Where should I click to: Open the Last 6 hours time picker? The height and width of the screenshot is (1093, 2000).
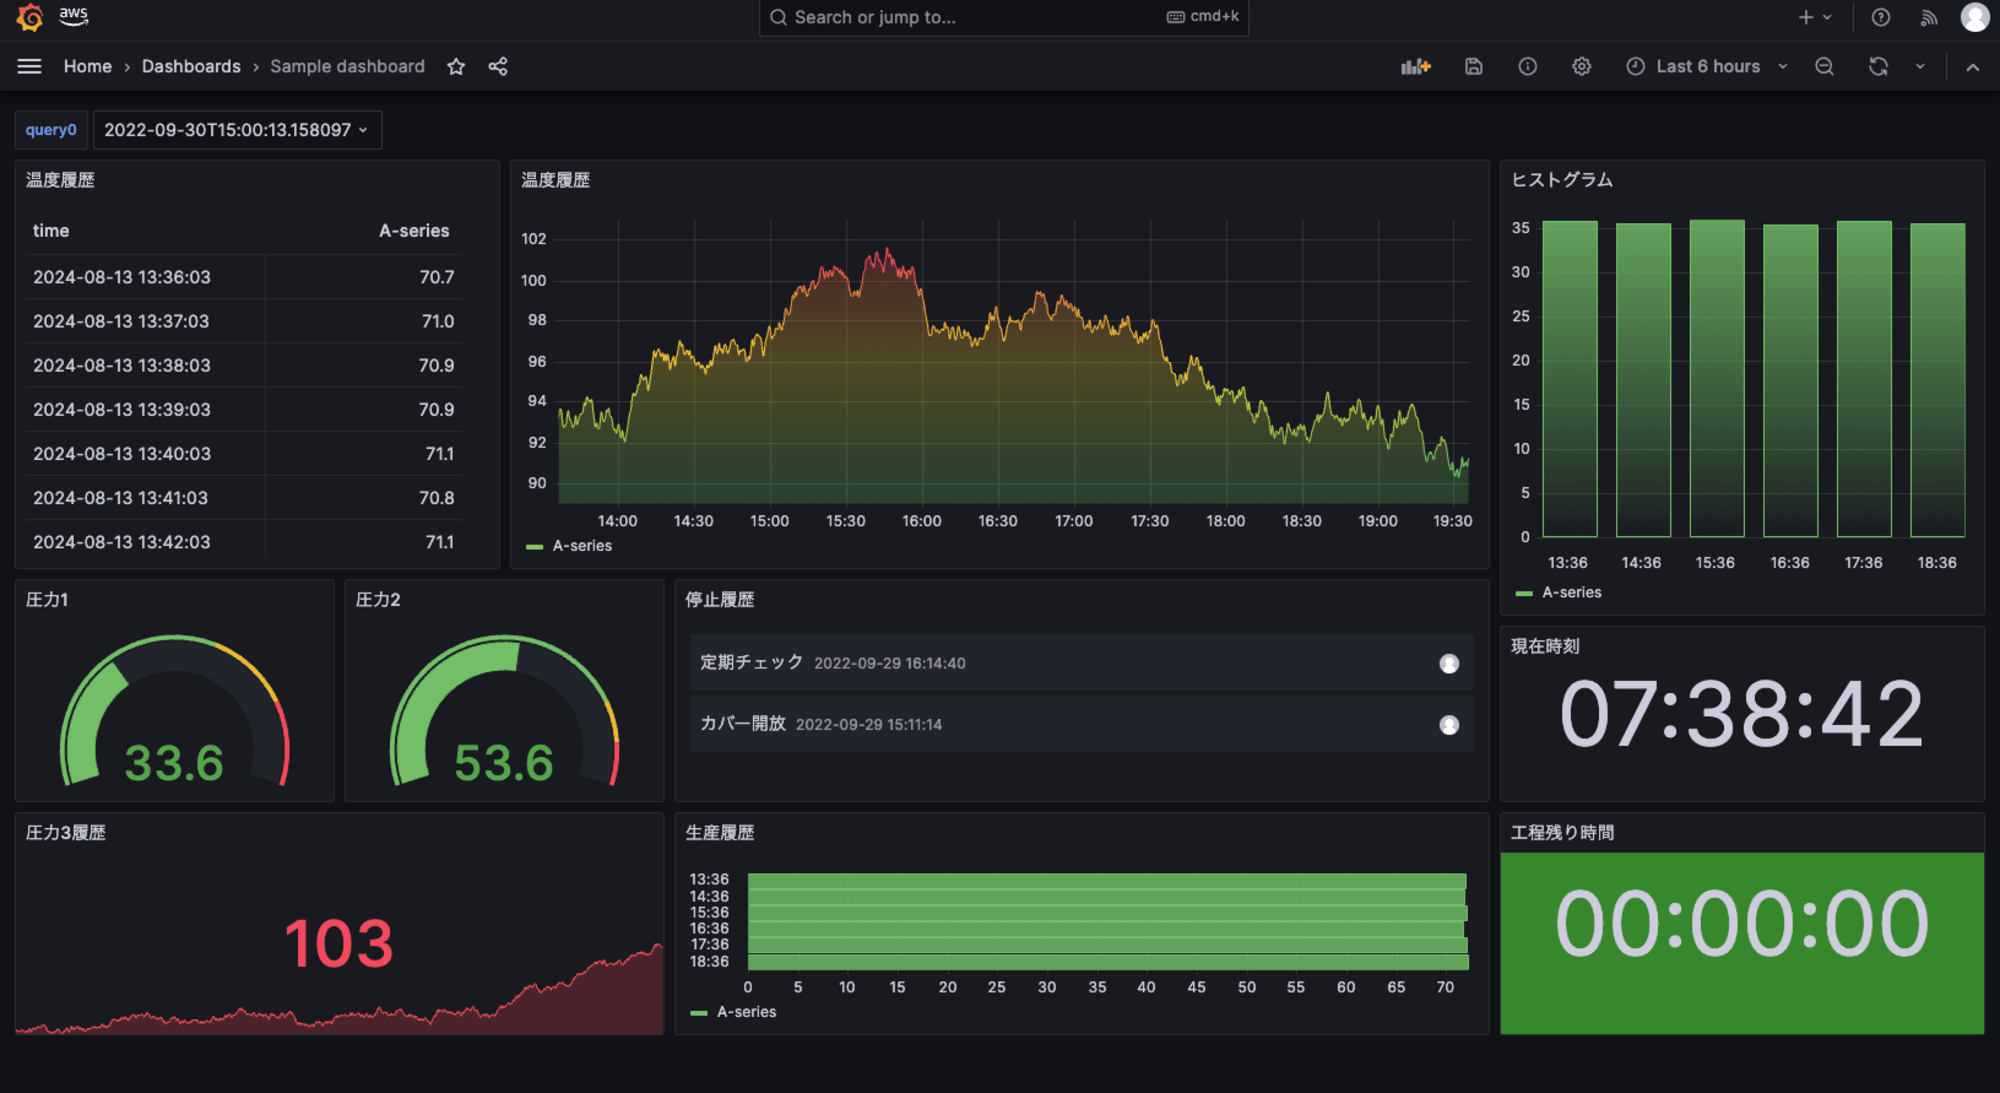point(1707,66)
